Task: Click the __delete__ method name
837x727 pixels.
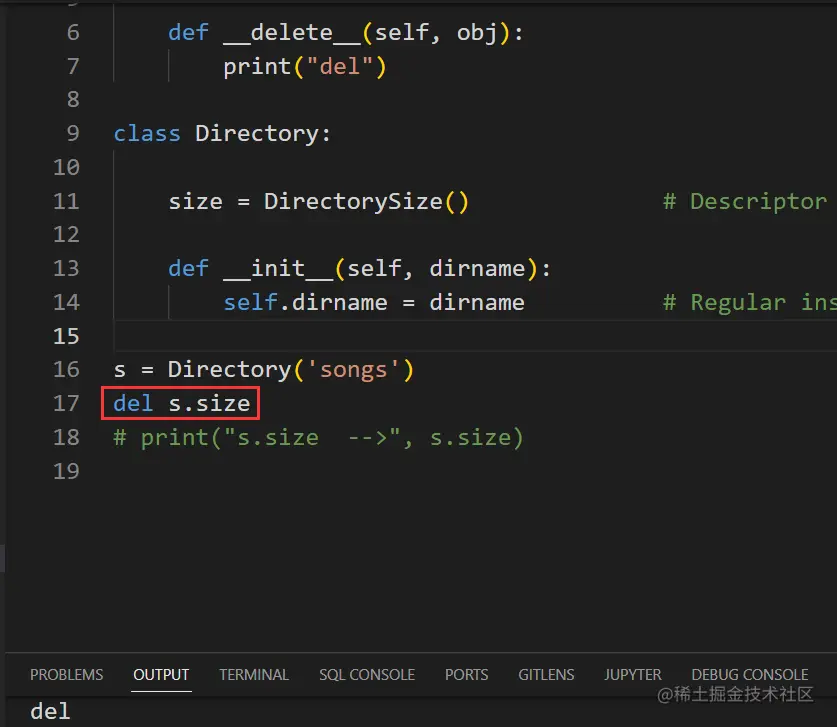Action: point(292,33)
